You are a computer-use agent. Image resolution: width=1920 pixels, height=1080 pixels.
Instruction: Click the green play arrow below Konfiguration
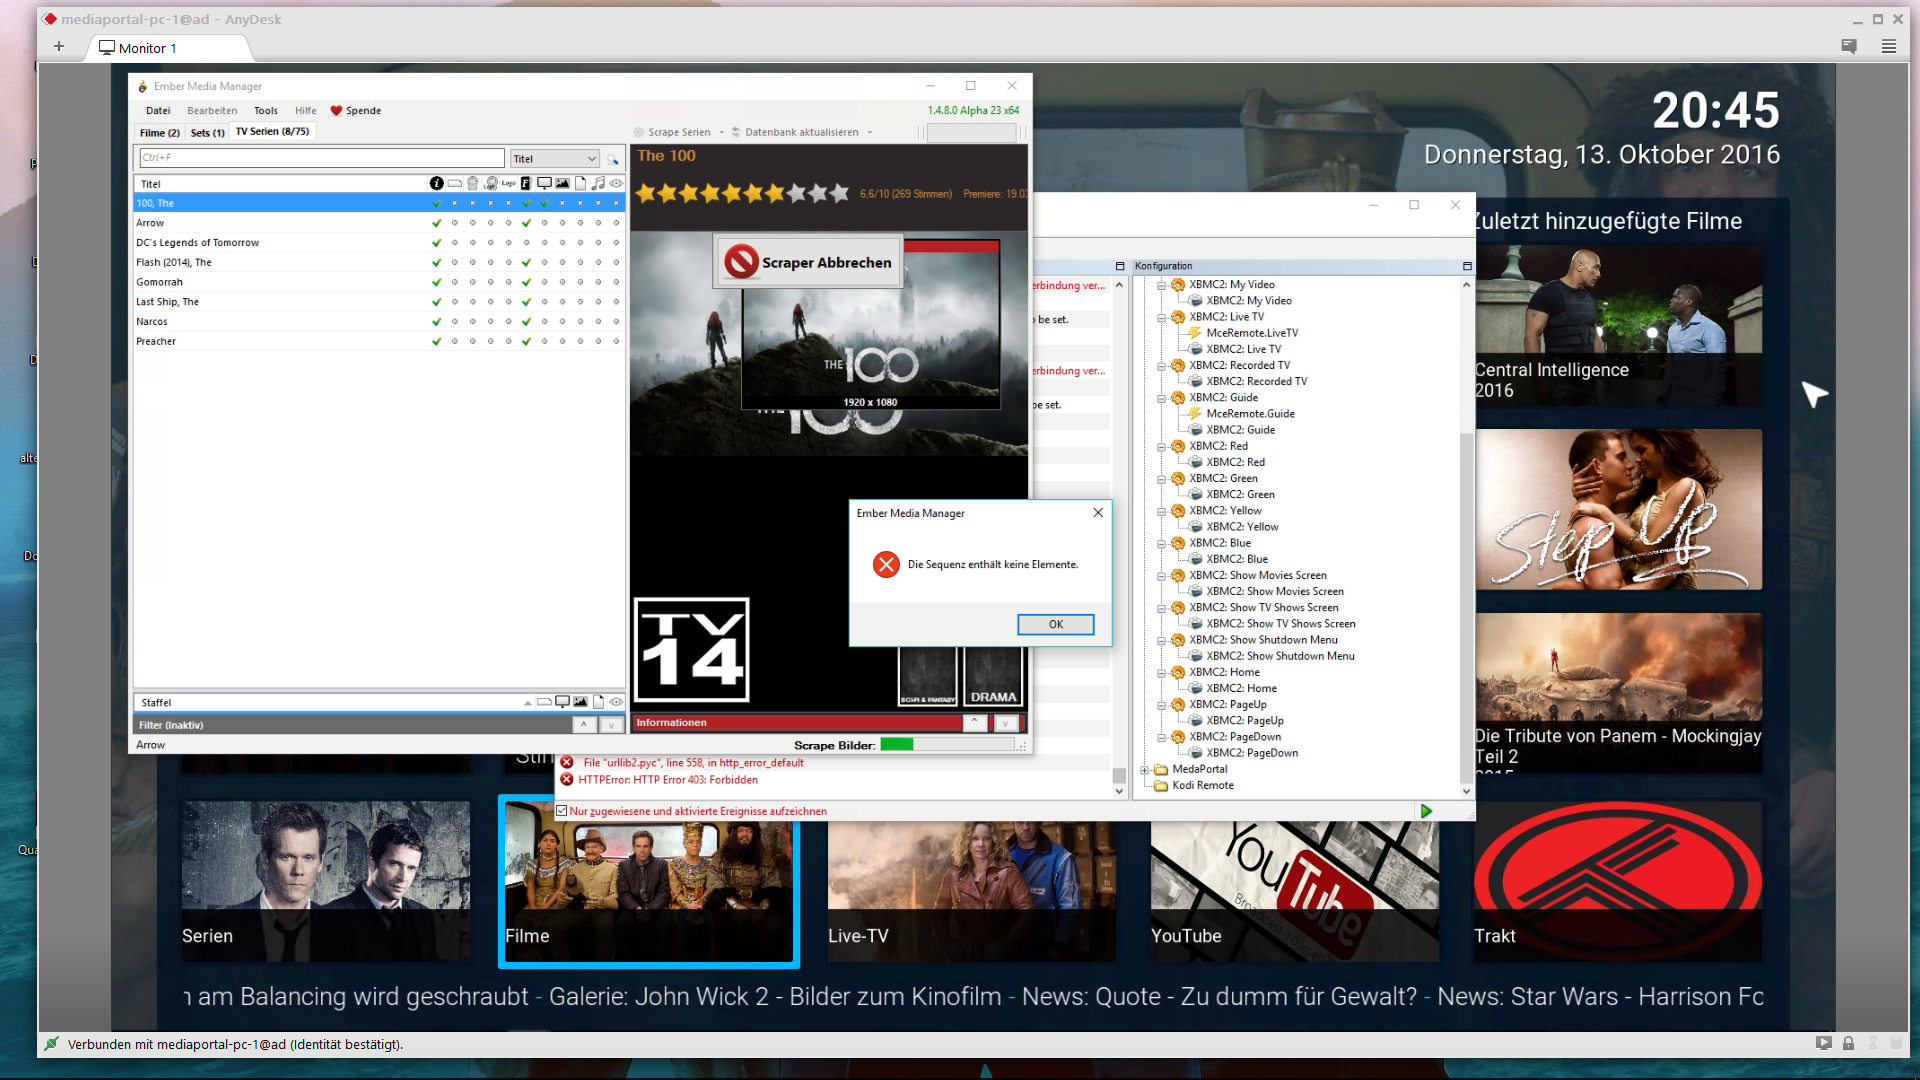click(x=1426, y=811)
